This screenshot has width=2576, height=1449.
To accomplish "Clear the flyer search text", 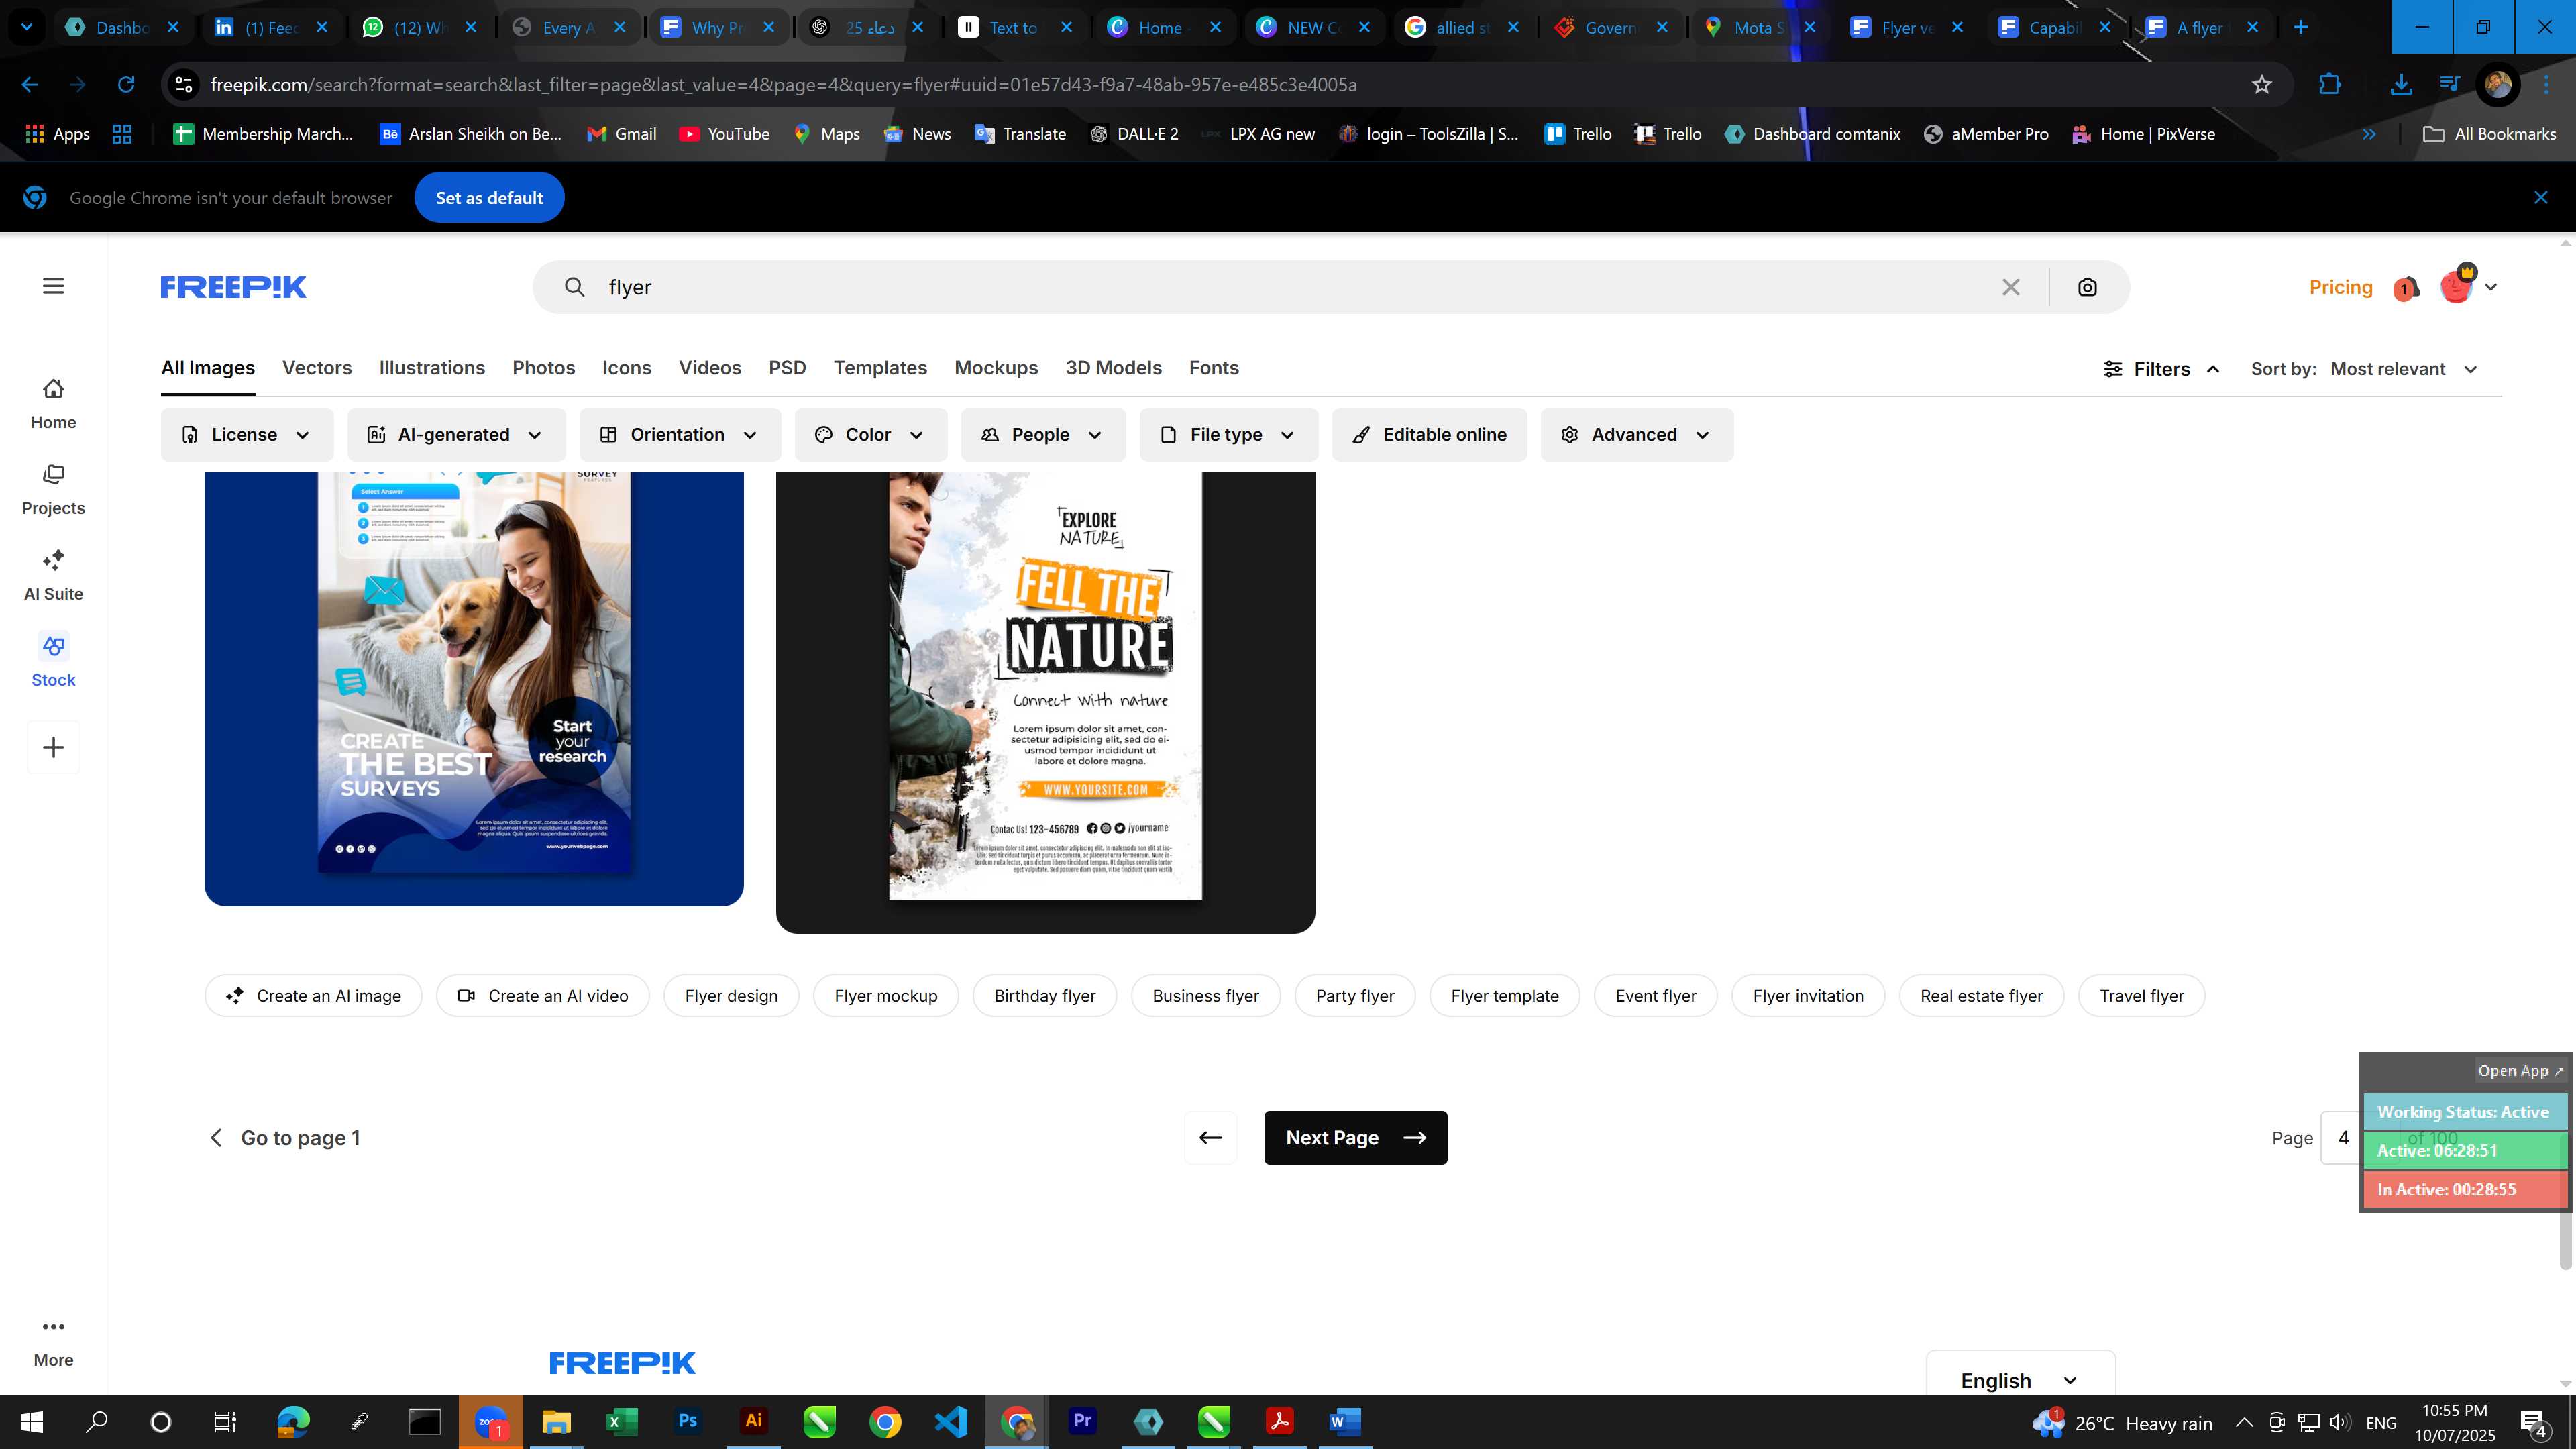I will [x=2011, y=287].
